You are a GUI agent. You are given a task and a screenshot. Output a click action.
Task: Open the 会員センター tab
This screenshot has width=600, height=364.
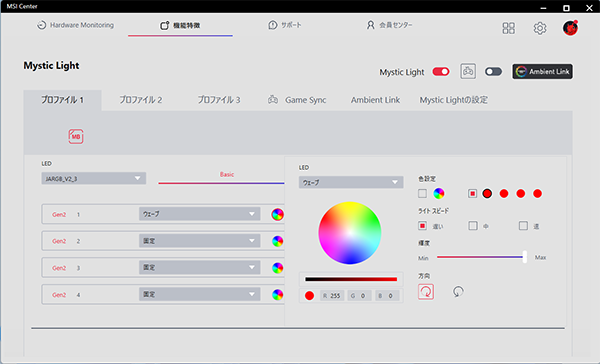(x=390, y=25)
